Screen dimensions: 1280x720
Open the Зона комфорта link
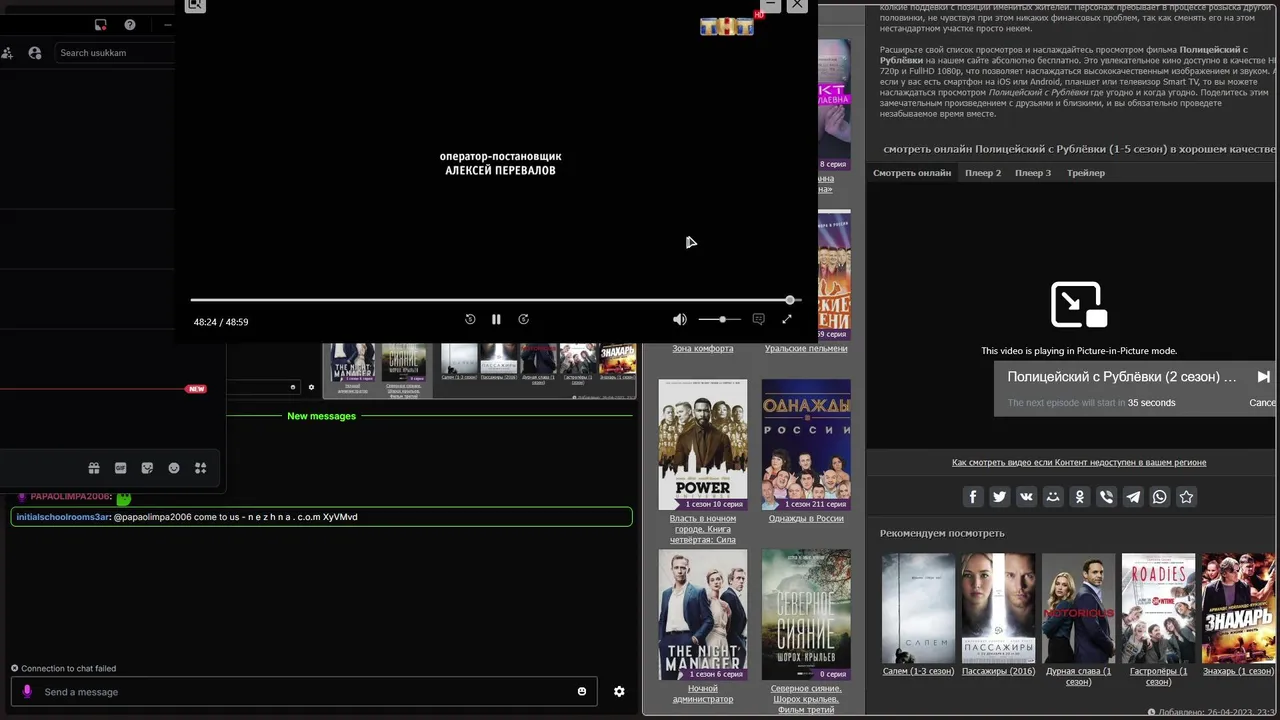[x=702, y=348]
